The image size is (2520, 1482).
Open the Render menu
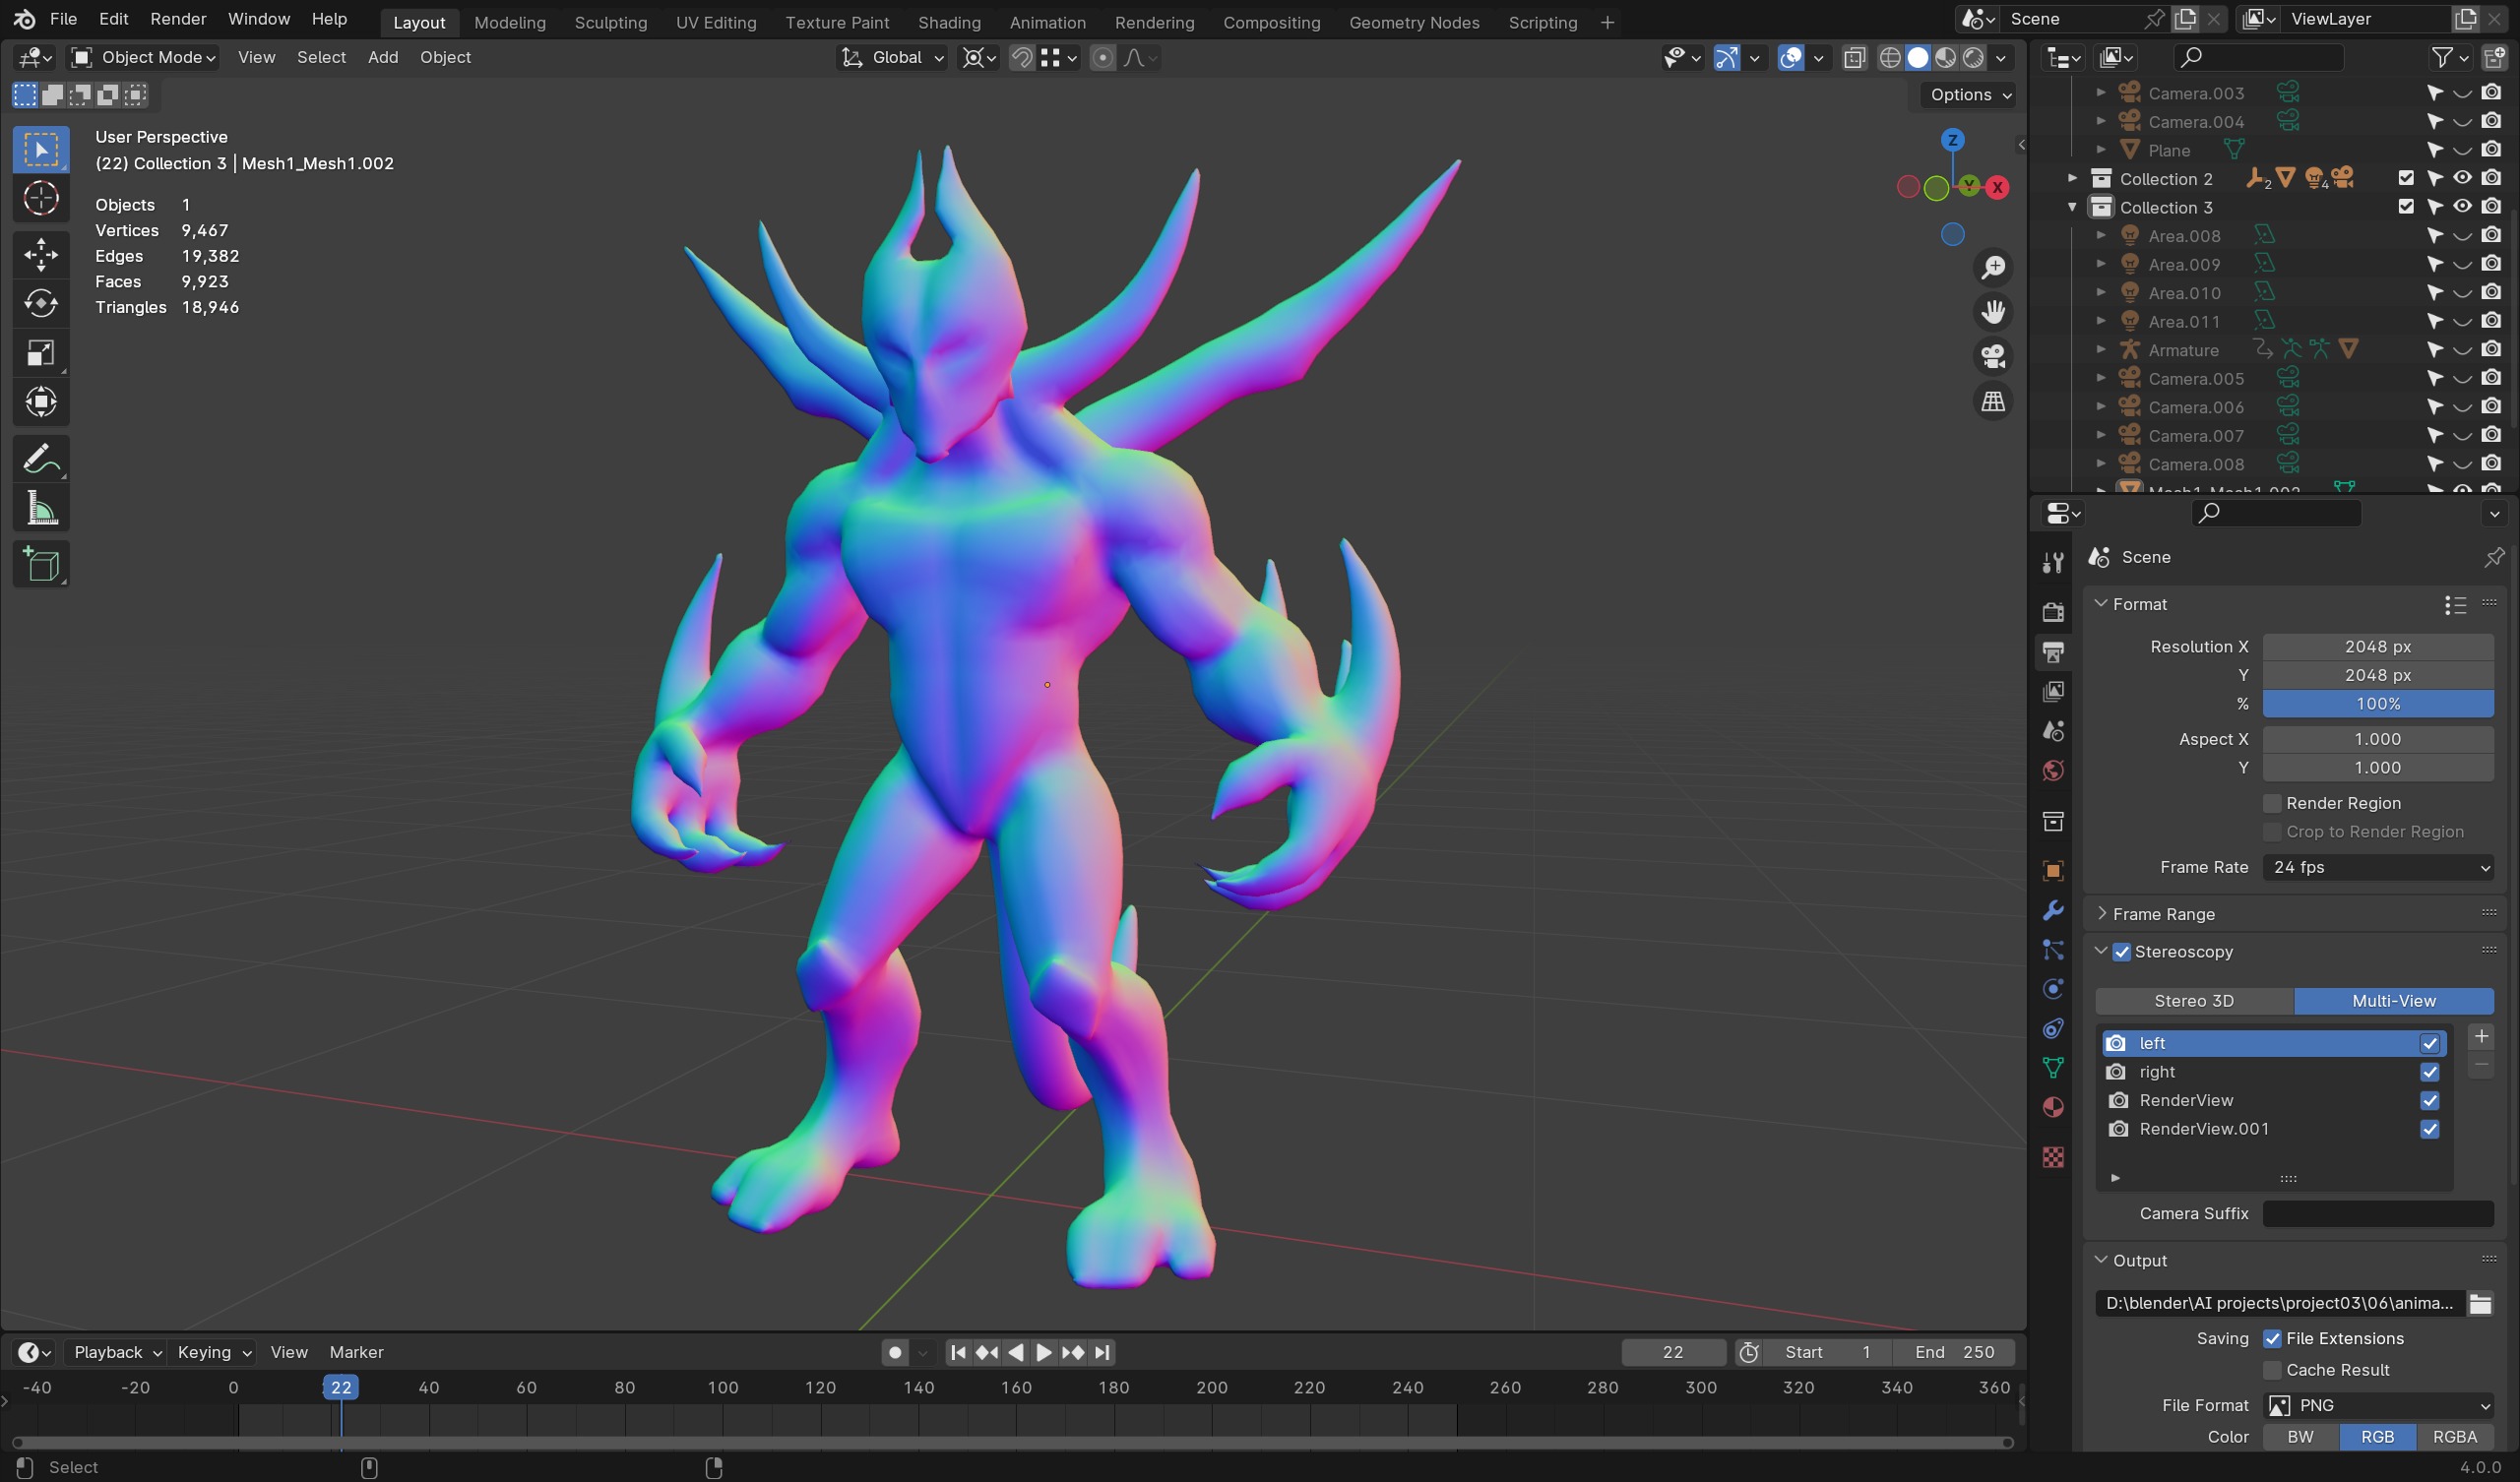click(178, 19)
